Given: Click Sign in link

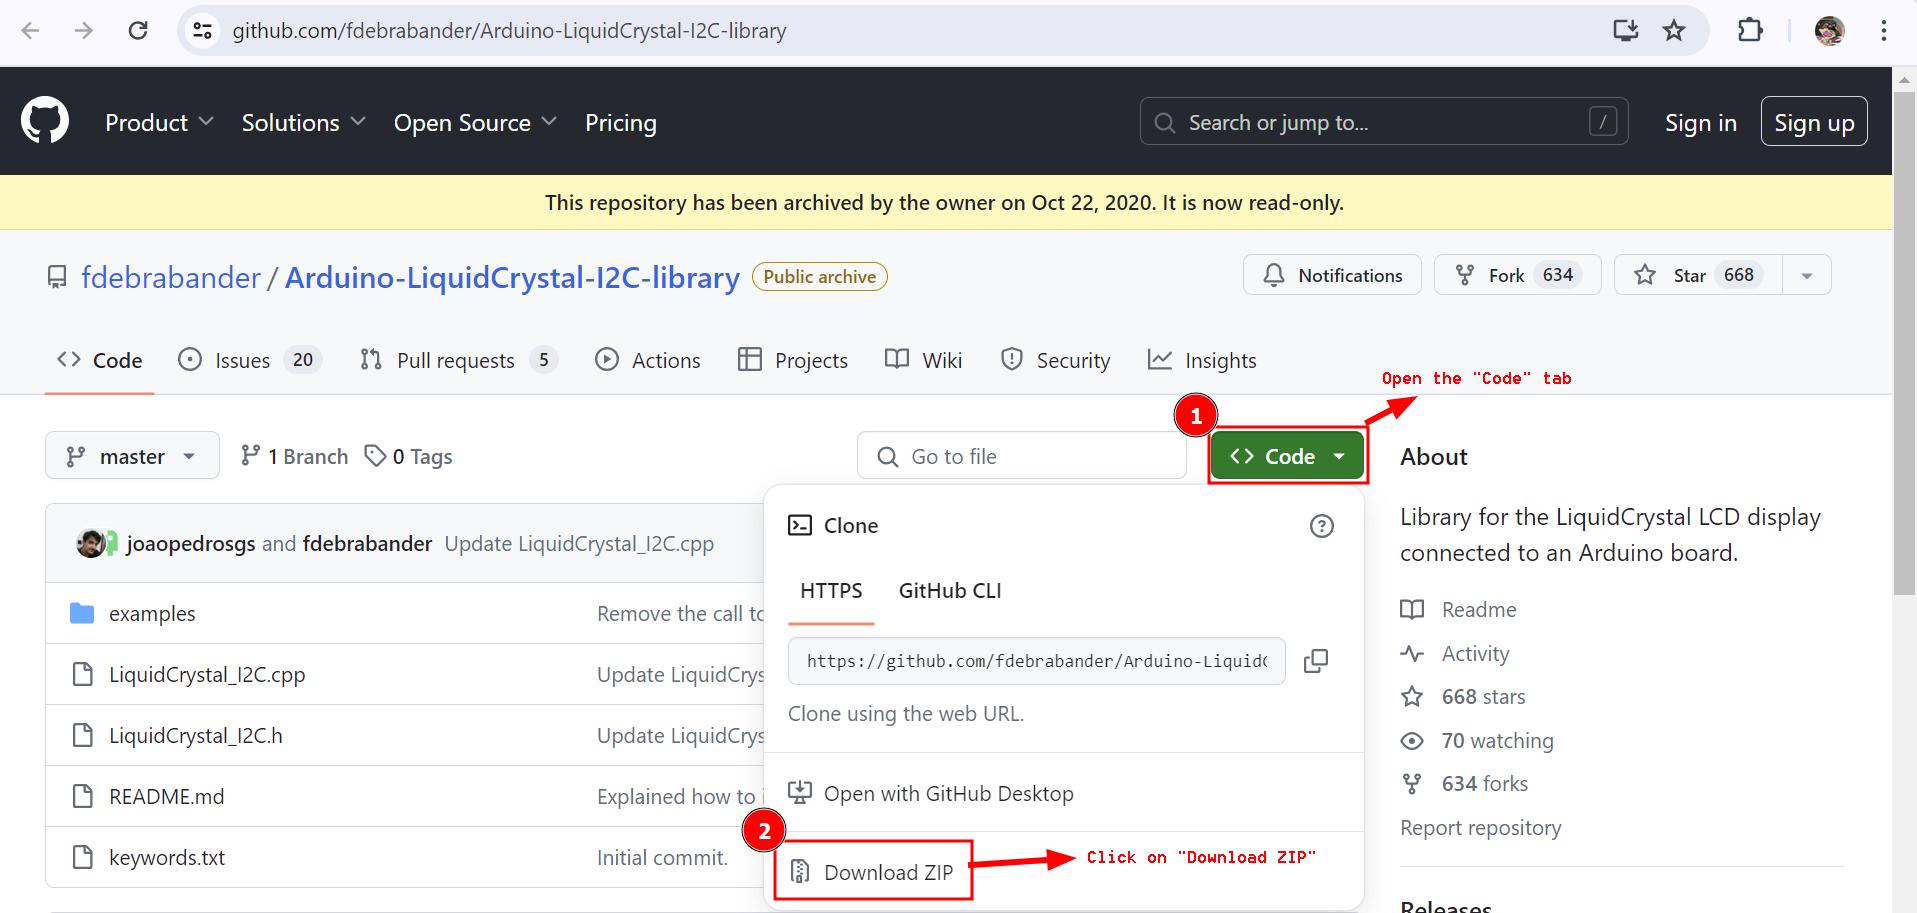Looking at the screenshot, I should (1700, 122).
